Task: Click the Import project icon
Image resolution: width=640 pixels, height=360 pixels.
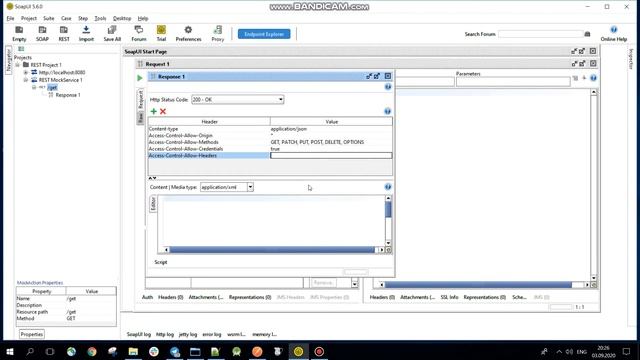Action: [x=86, y=33]
